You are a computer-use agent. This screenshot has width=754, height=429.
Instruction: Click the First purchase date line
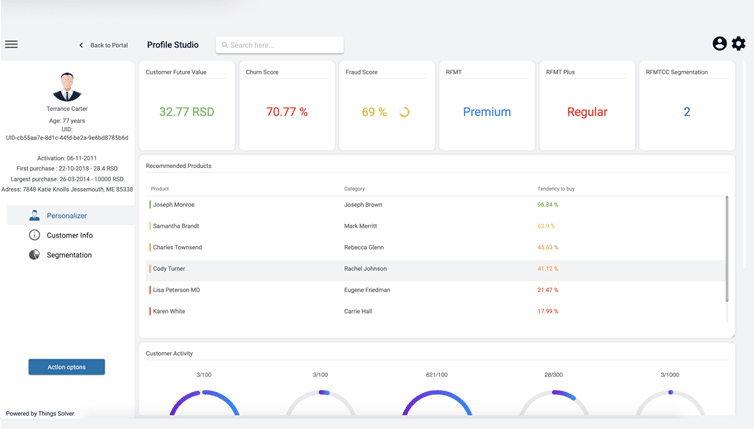tap(67, 169)
